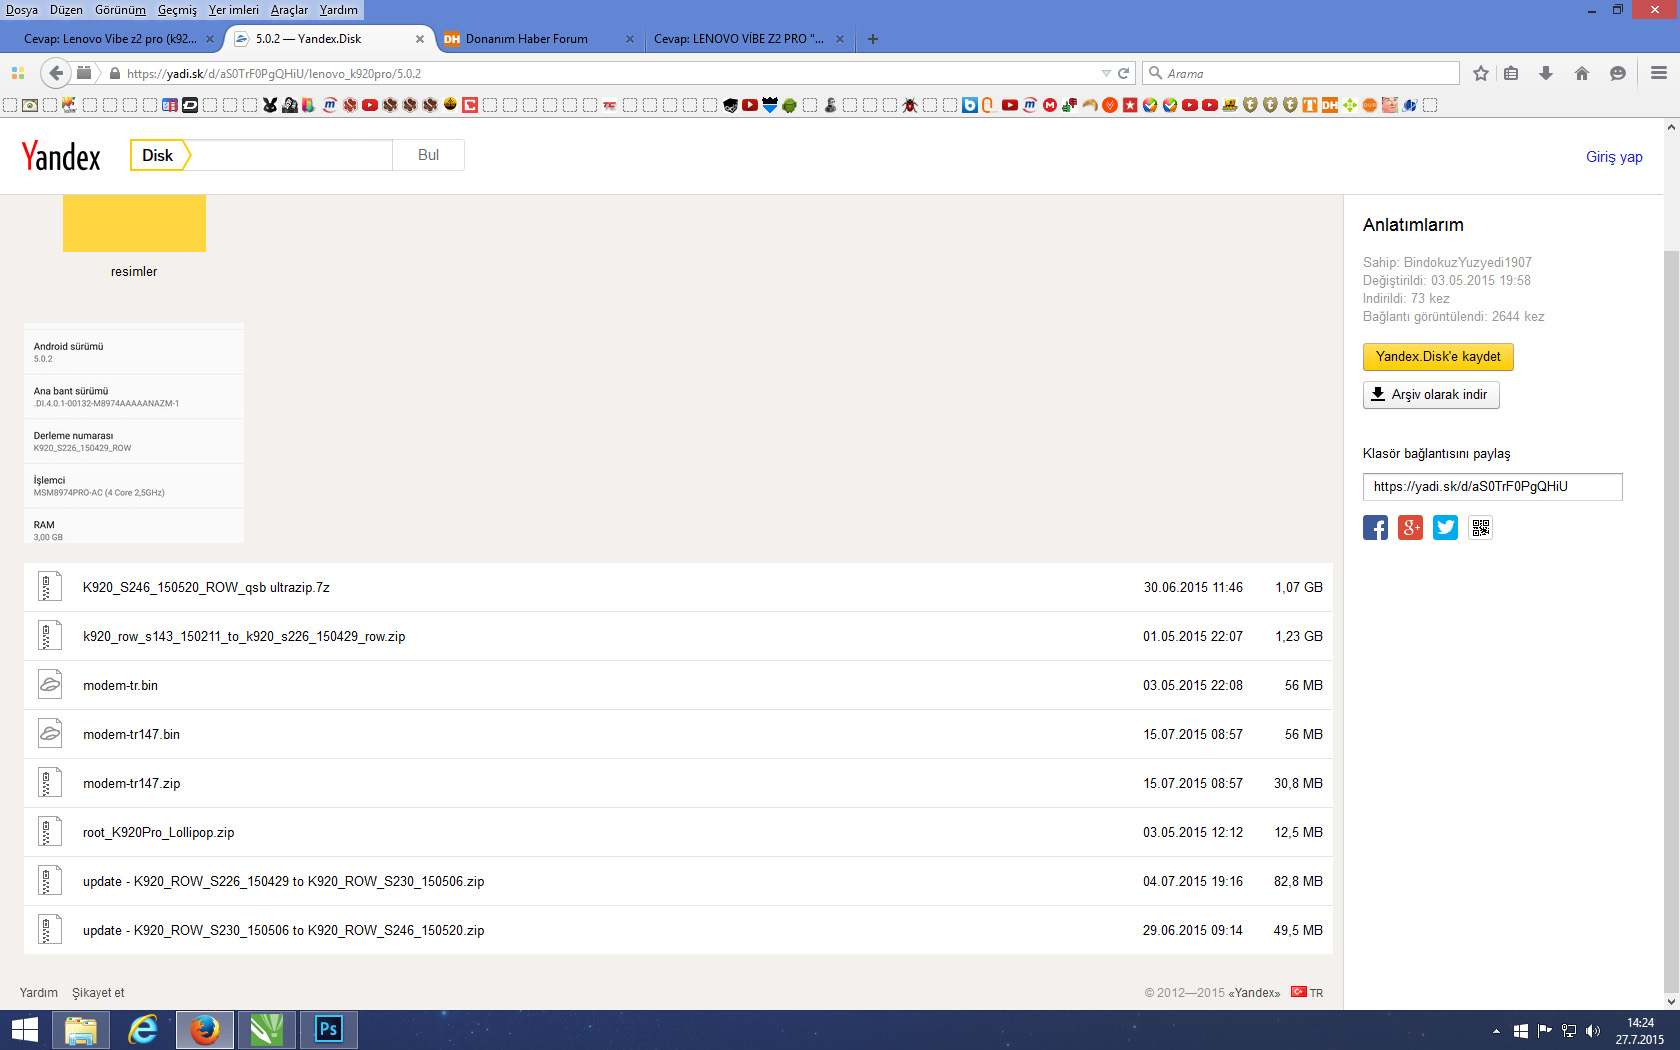Open Windows Start button

pyautogui.click(x=24, y=1030)
